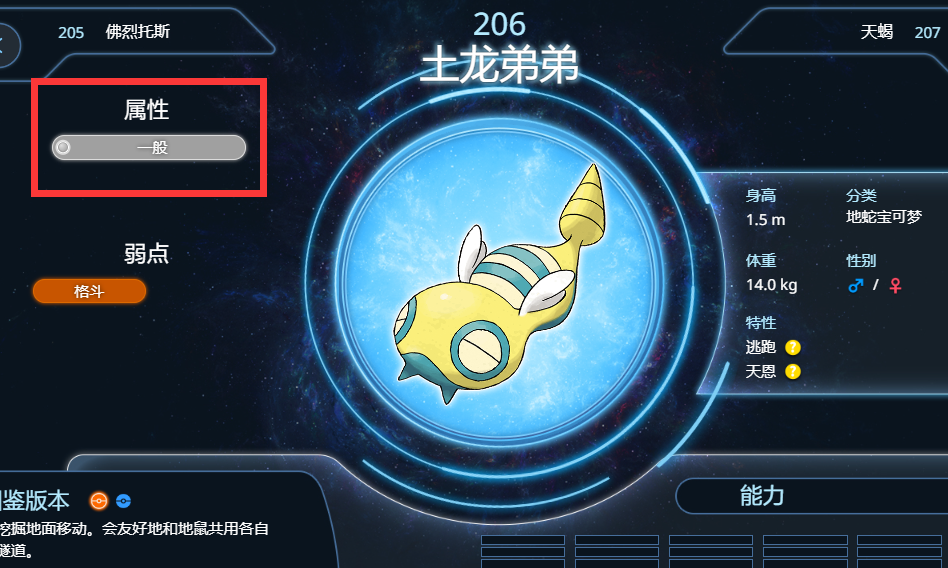Click the circle icon in 一般 type pill

[x=63, y=147]
